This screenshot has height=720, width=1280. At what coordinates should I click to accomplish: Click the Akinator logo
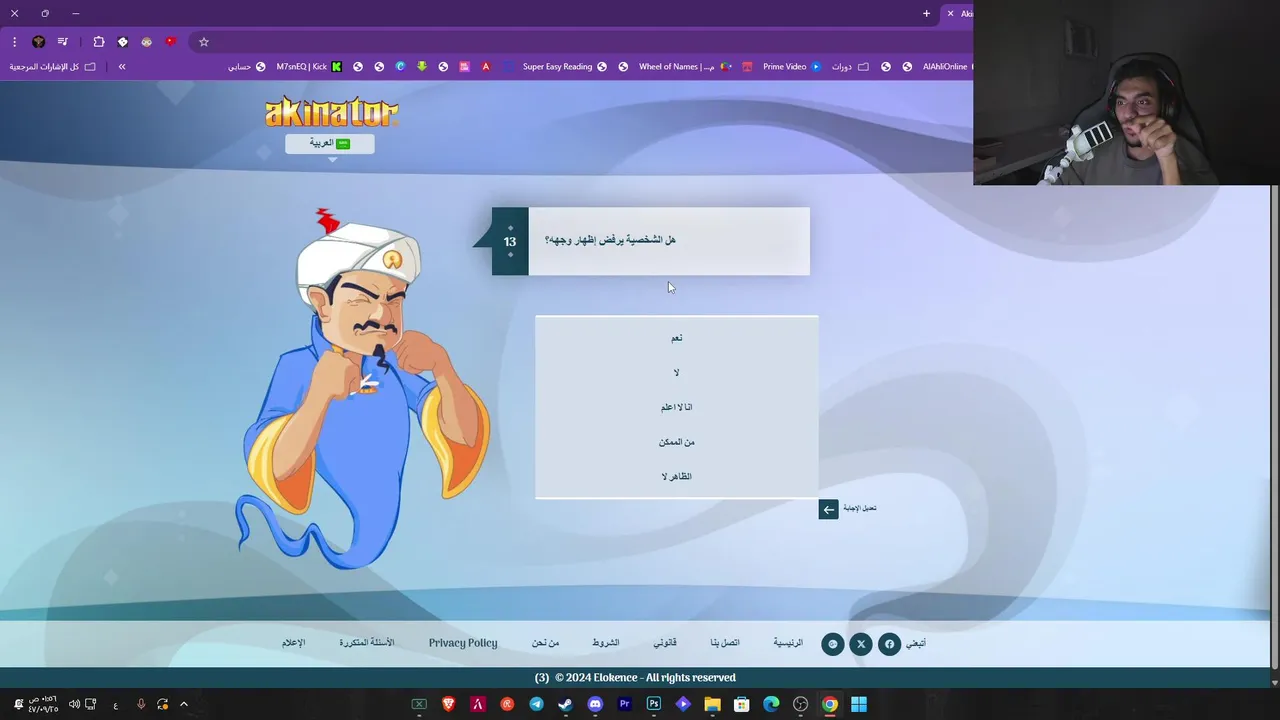(332, 111)
